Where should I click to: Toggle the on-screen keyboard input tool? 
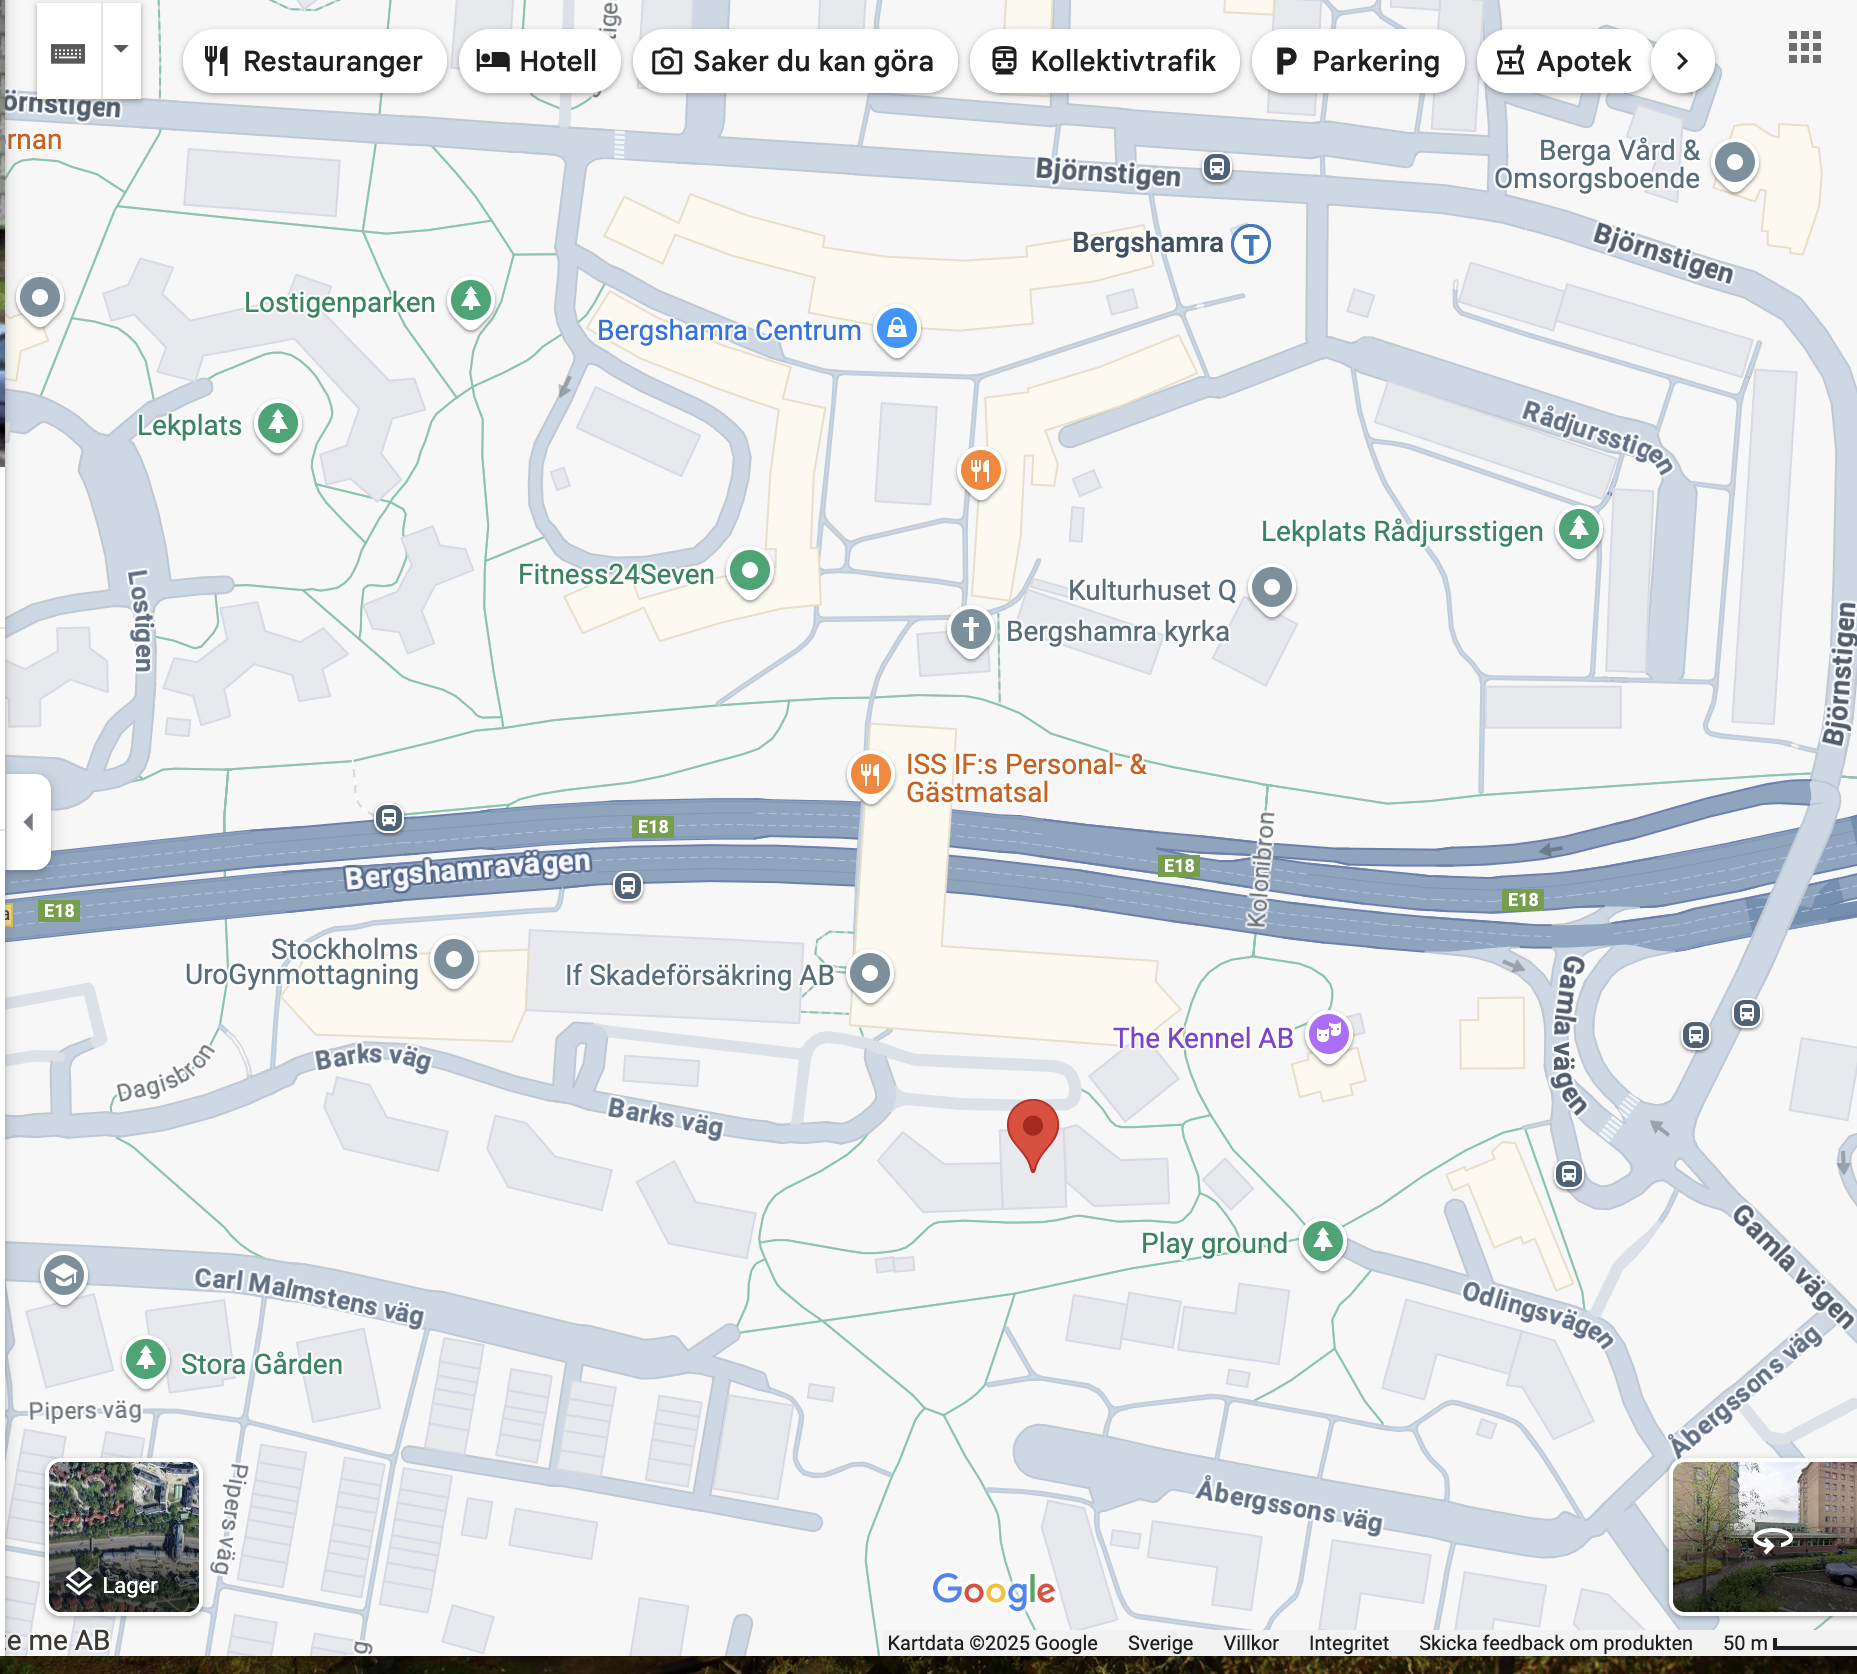tap(68, 52)
